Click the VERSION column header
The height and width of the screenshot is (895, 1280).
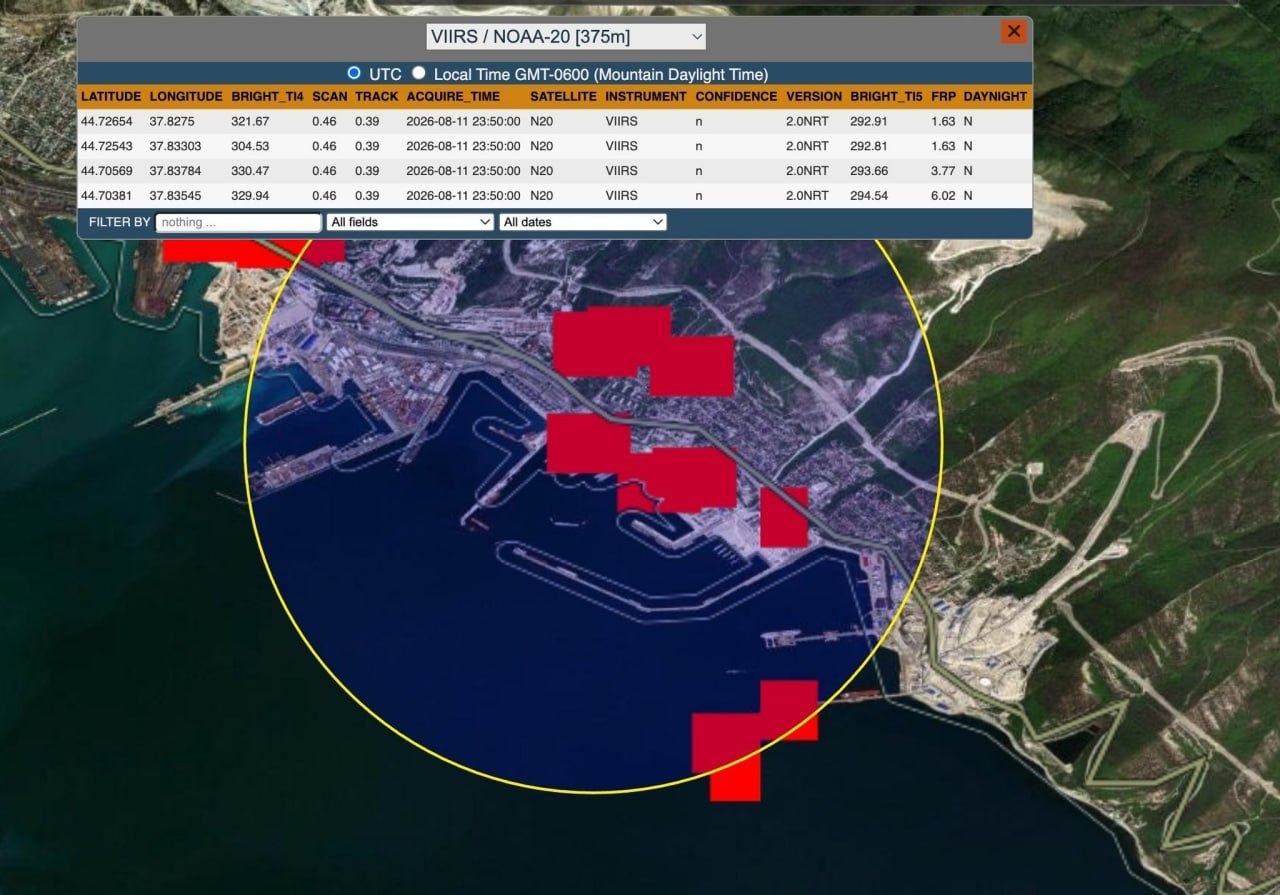(x=814, y=97)
